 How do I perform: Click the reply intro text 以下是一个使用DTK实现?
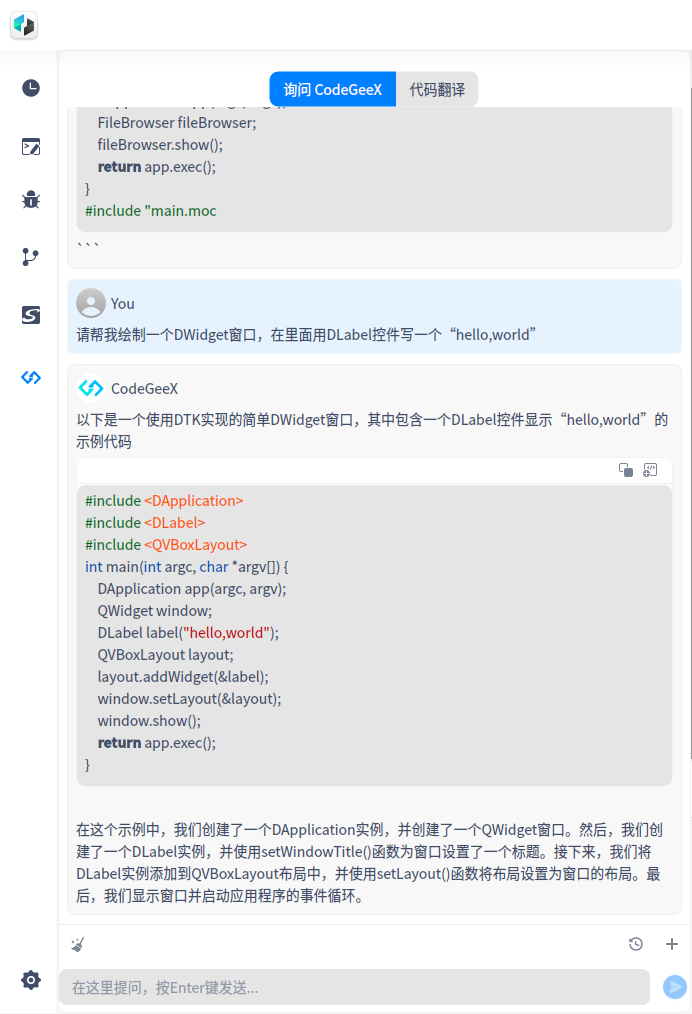coord(373,431)
